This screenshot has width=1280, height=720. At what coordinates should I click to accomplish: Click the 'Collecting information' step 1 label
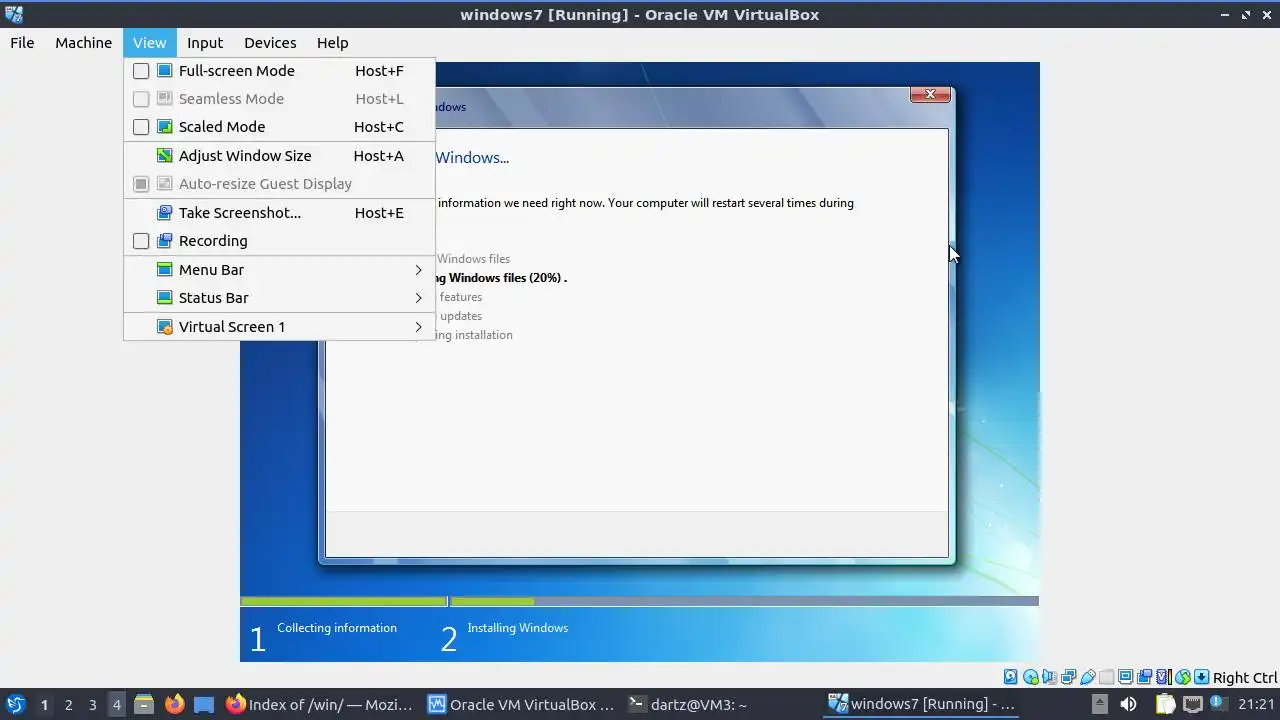click(337, 628)
